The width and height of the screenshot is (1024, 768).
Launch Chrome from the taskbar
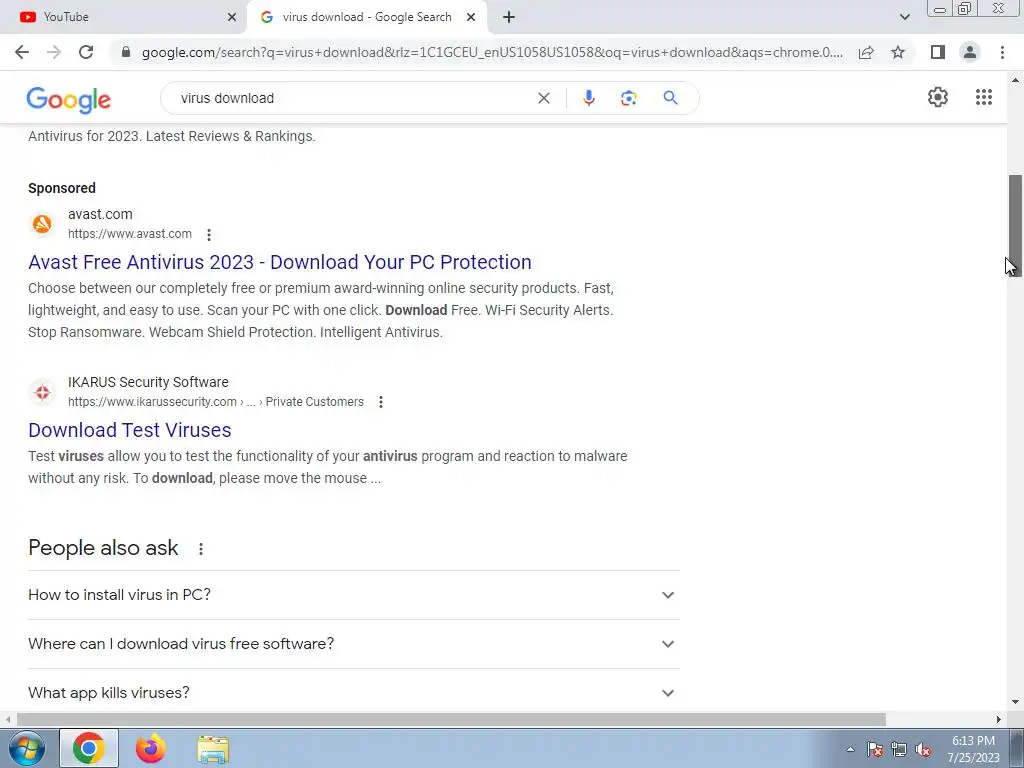tap(89, 748)
